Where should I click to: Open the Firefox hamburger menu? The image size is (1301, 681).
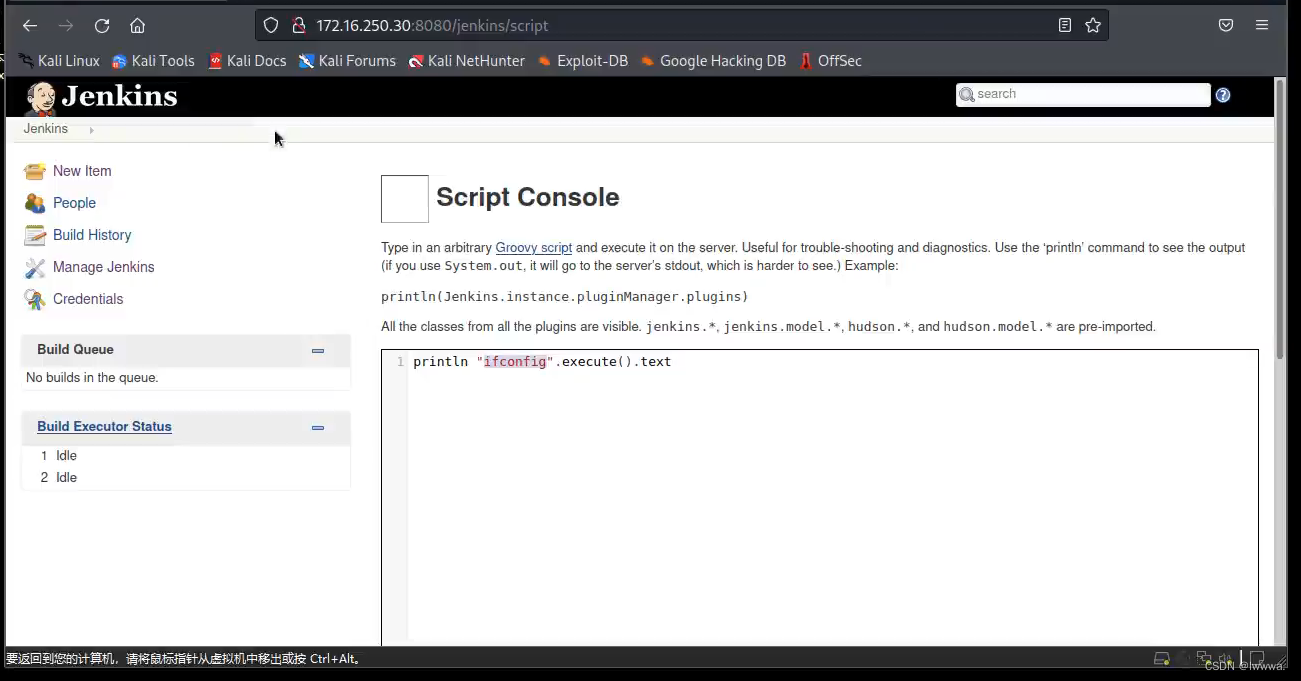(1262, 26)
